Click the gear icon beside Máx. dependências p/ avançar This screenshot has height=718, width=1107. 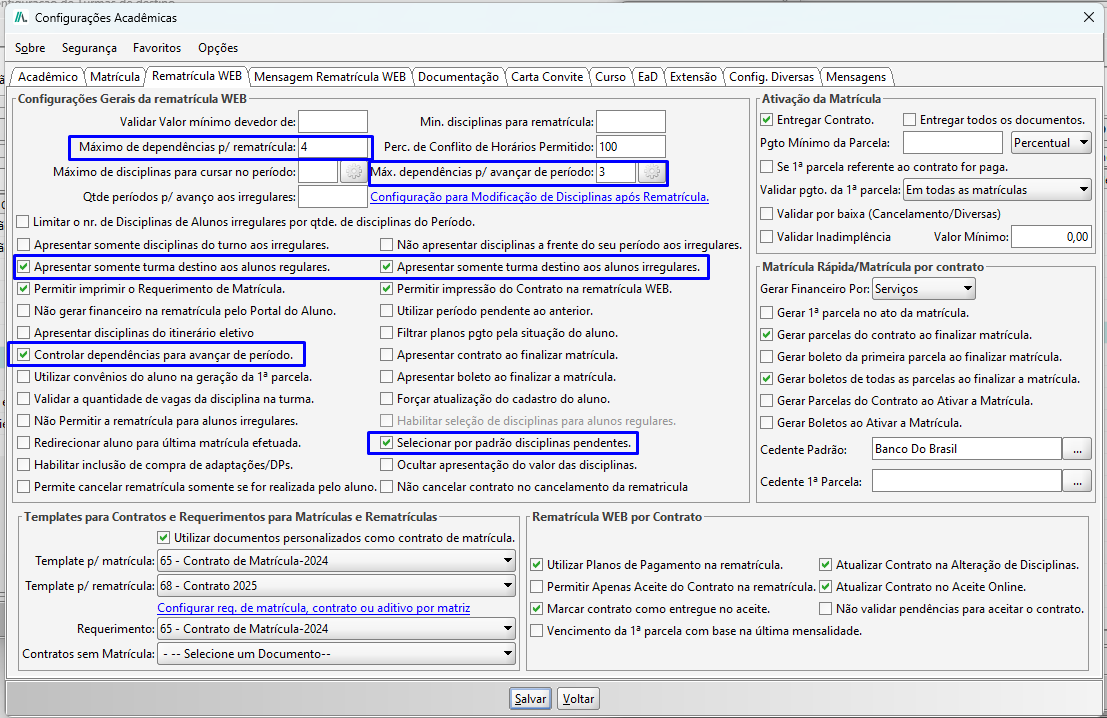(x=652, y=172)
